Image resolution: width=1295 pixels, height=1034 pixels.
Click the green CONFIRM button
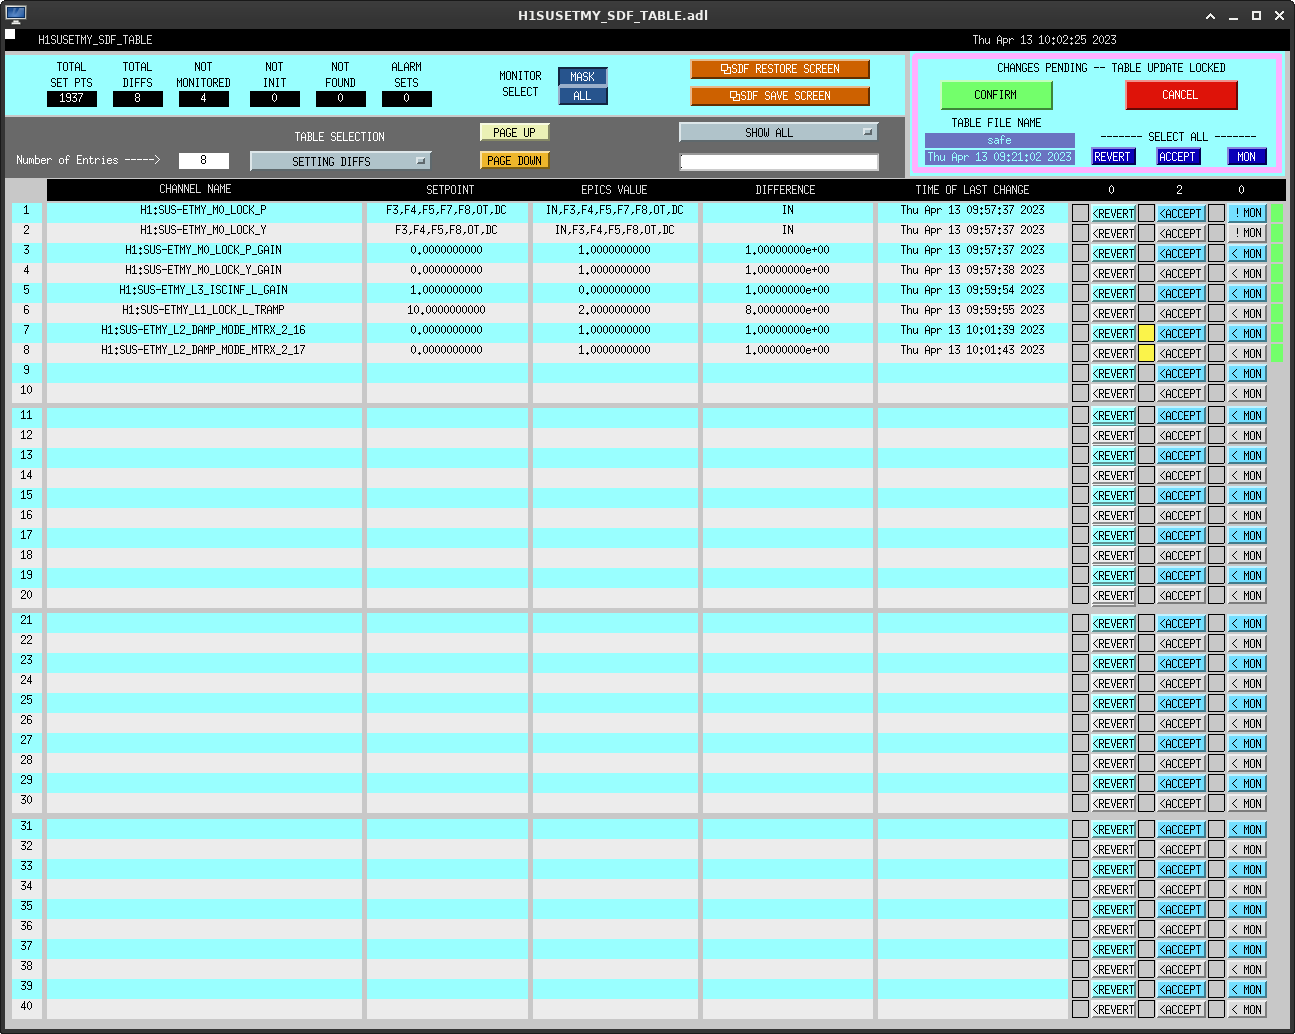tap(996, 95)
